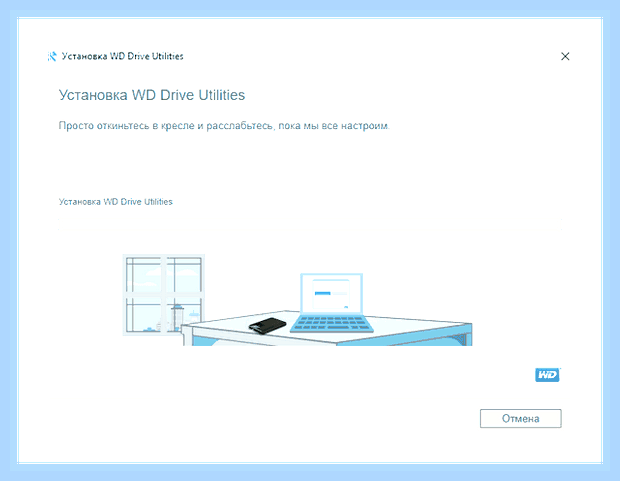Click the title bar text 'Установка WD Drive Utilities'

123,56
